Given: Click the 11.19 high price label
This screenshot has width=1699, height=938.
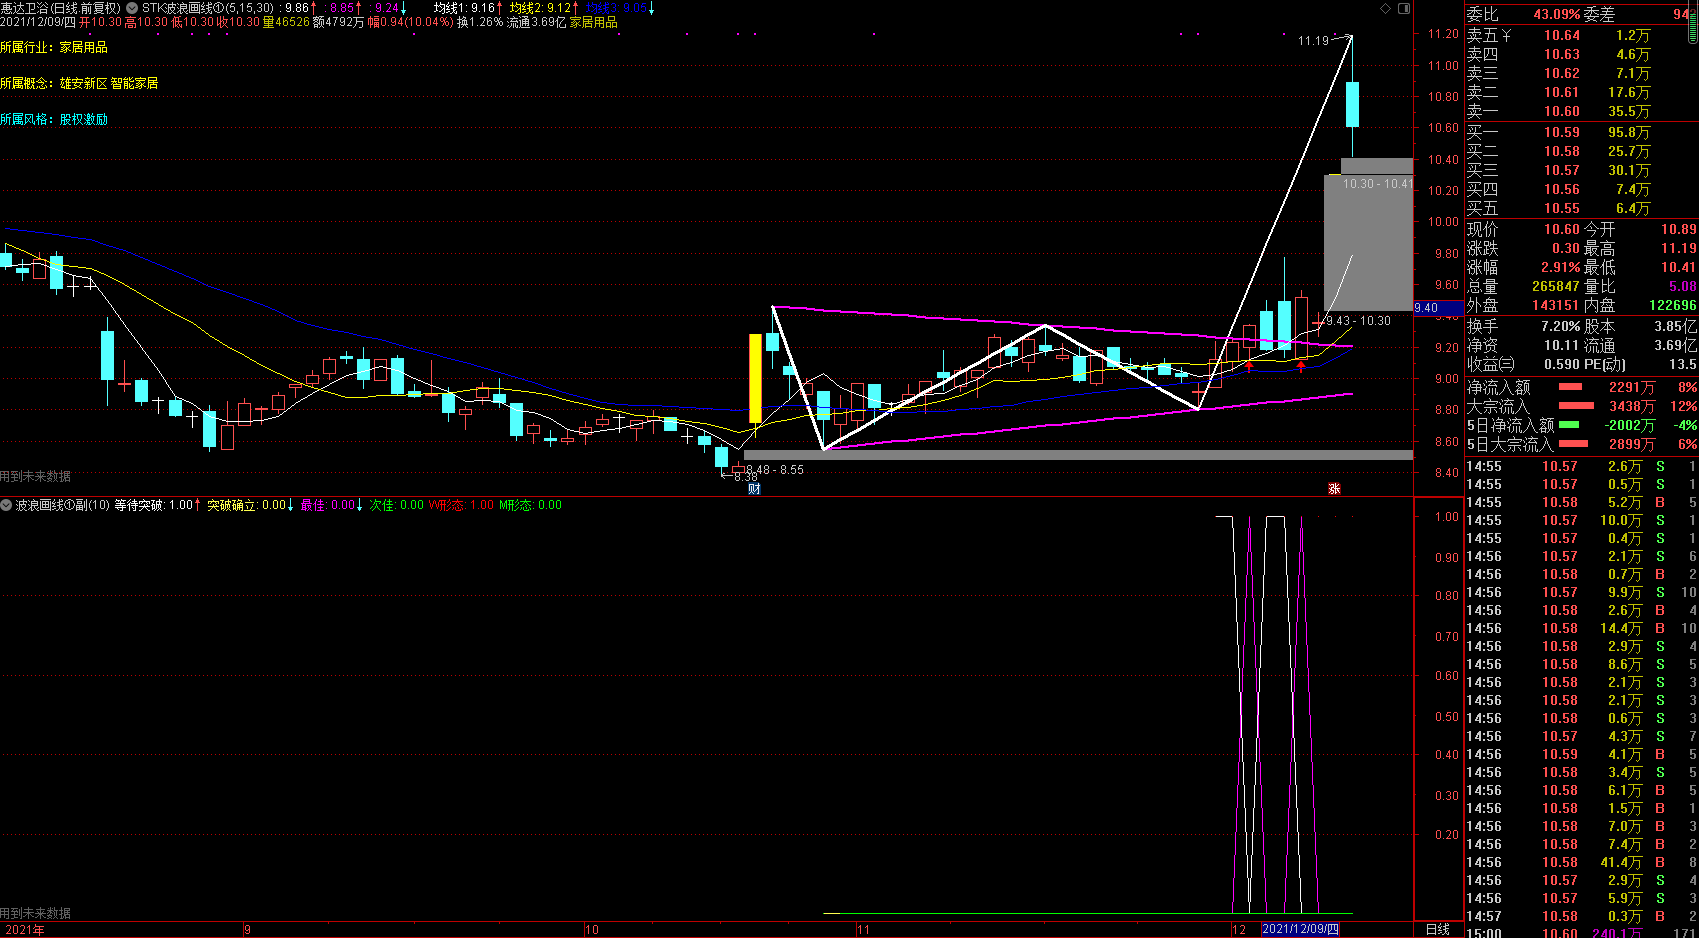Looking at the screenshot, I should [x=1313, y=41].
